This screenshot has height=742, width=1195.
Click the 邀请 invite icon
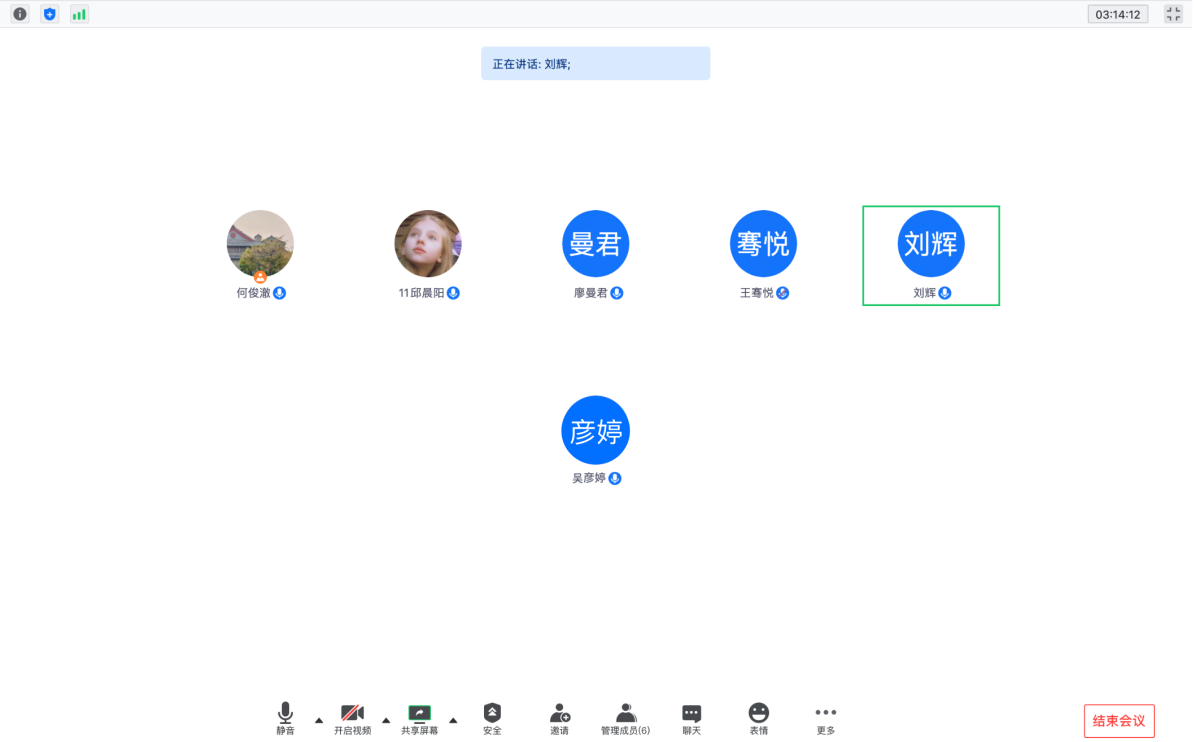point(559,718)
